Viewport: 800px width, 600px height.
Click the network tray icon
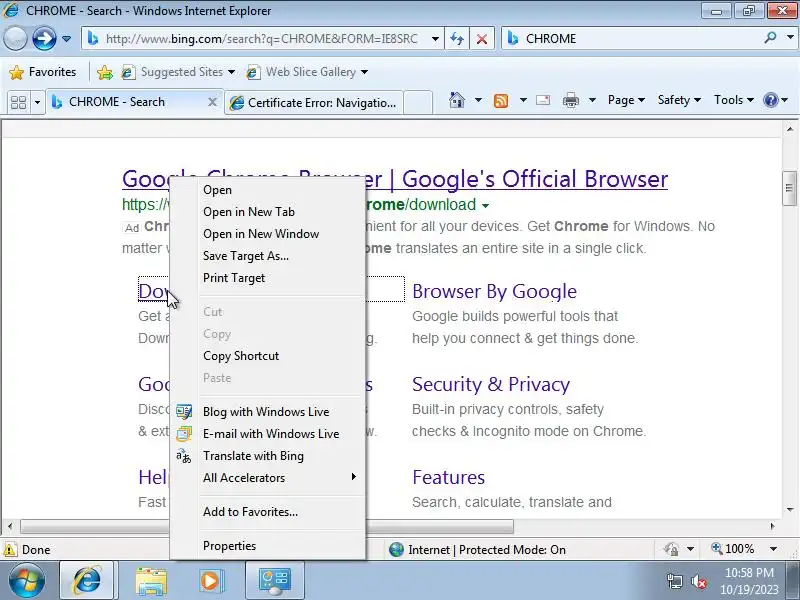[x=674, y=581]
